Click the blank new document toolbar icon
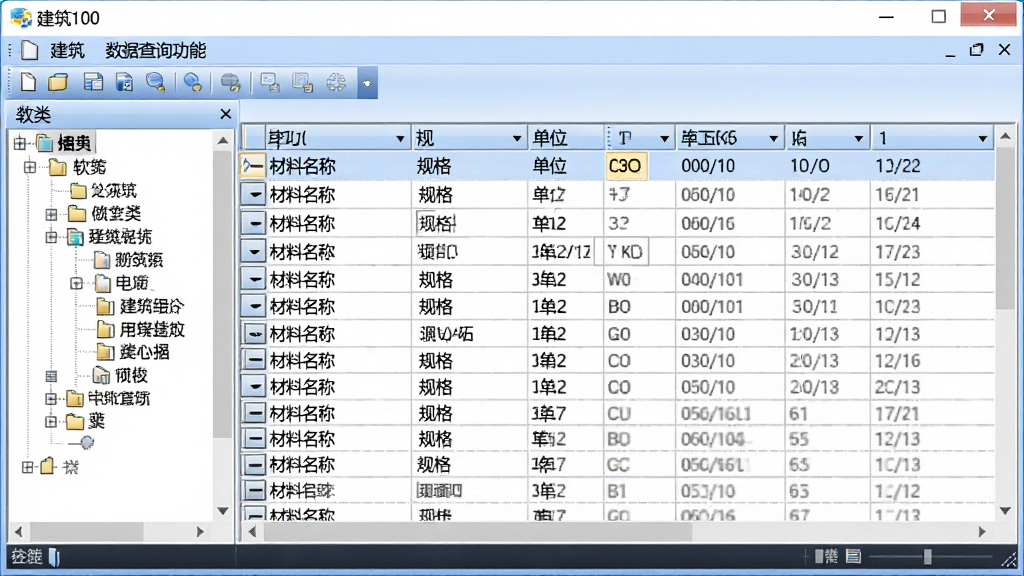 (27, 82)
